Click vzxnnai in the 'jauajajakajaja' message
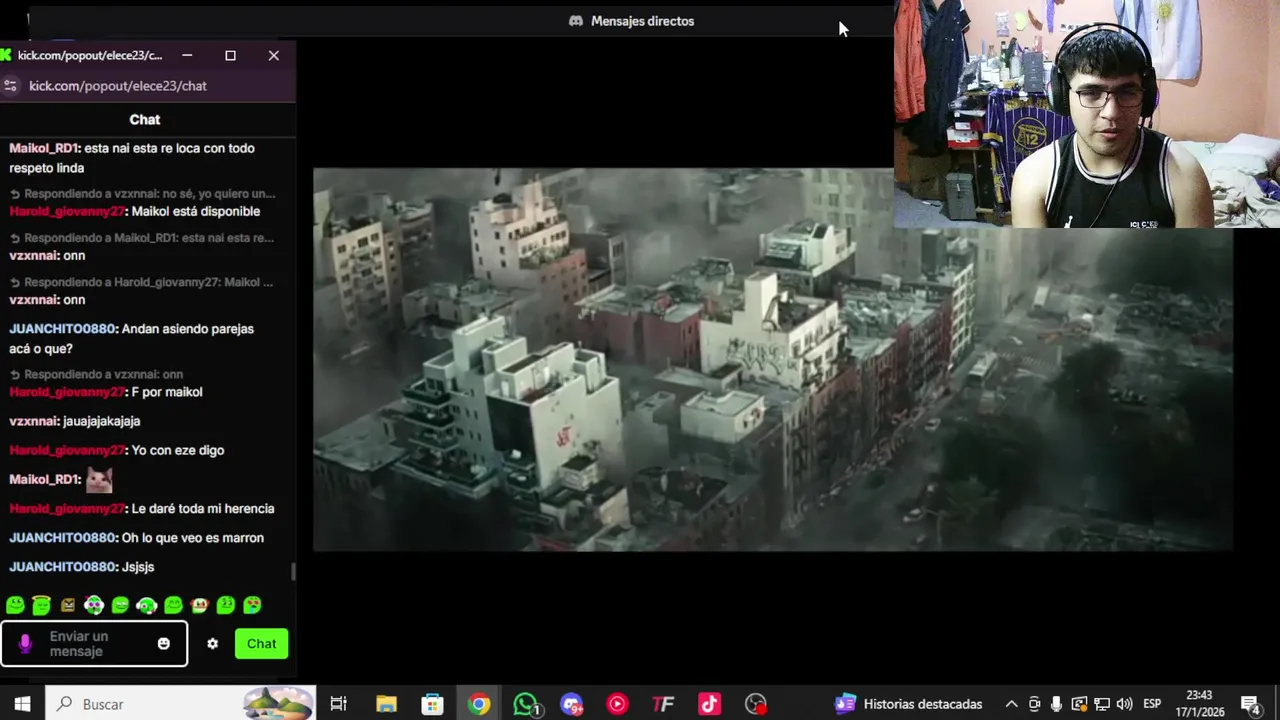Image resolution: width=1280 pixels, height=720 pixels. point(34,422)
